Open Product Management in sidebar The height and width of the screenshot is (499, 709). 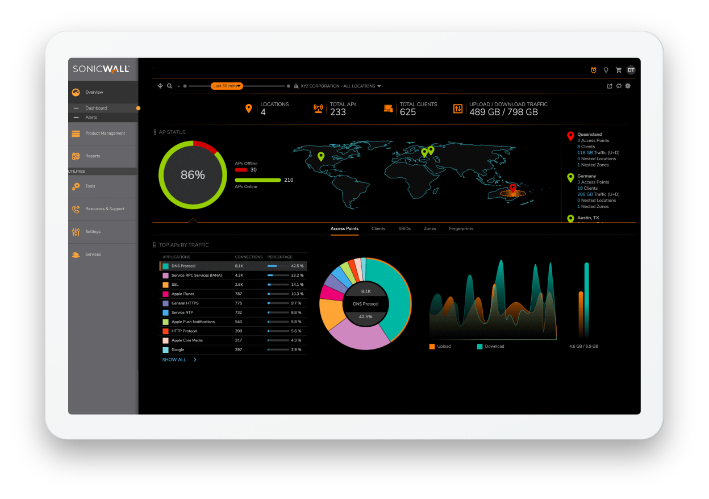104,133
